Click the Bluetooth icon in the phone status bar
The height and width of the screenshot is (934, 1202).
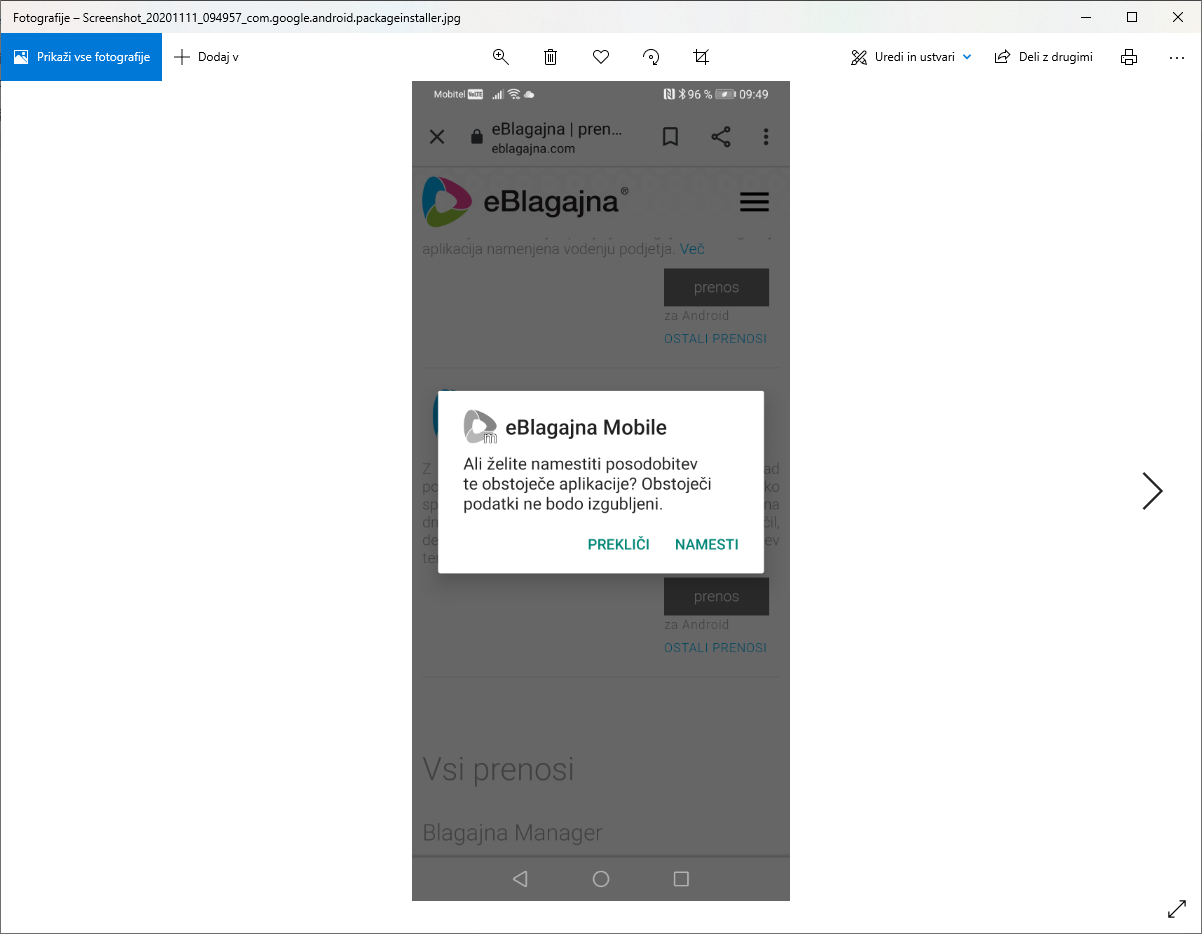[682, 94]
